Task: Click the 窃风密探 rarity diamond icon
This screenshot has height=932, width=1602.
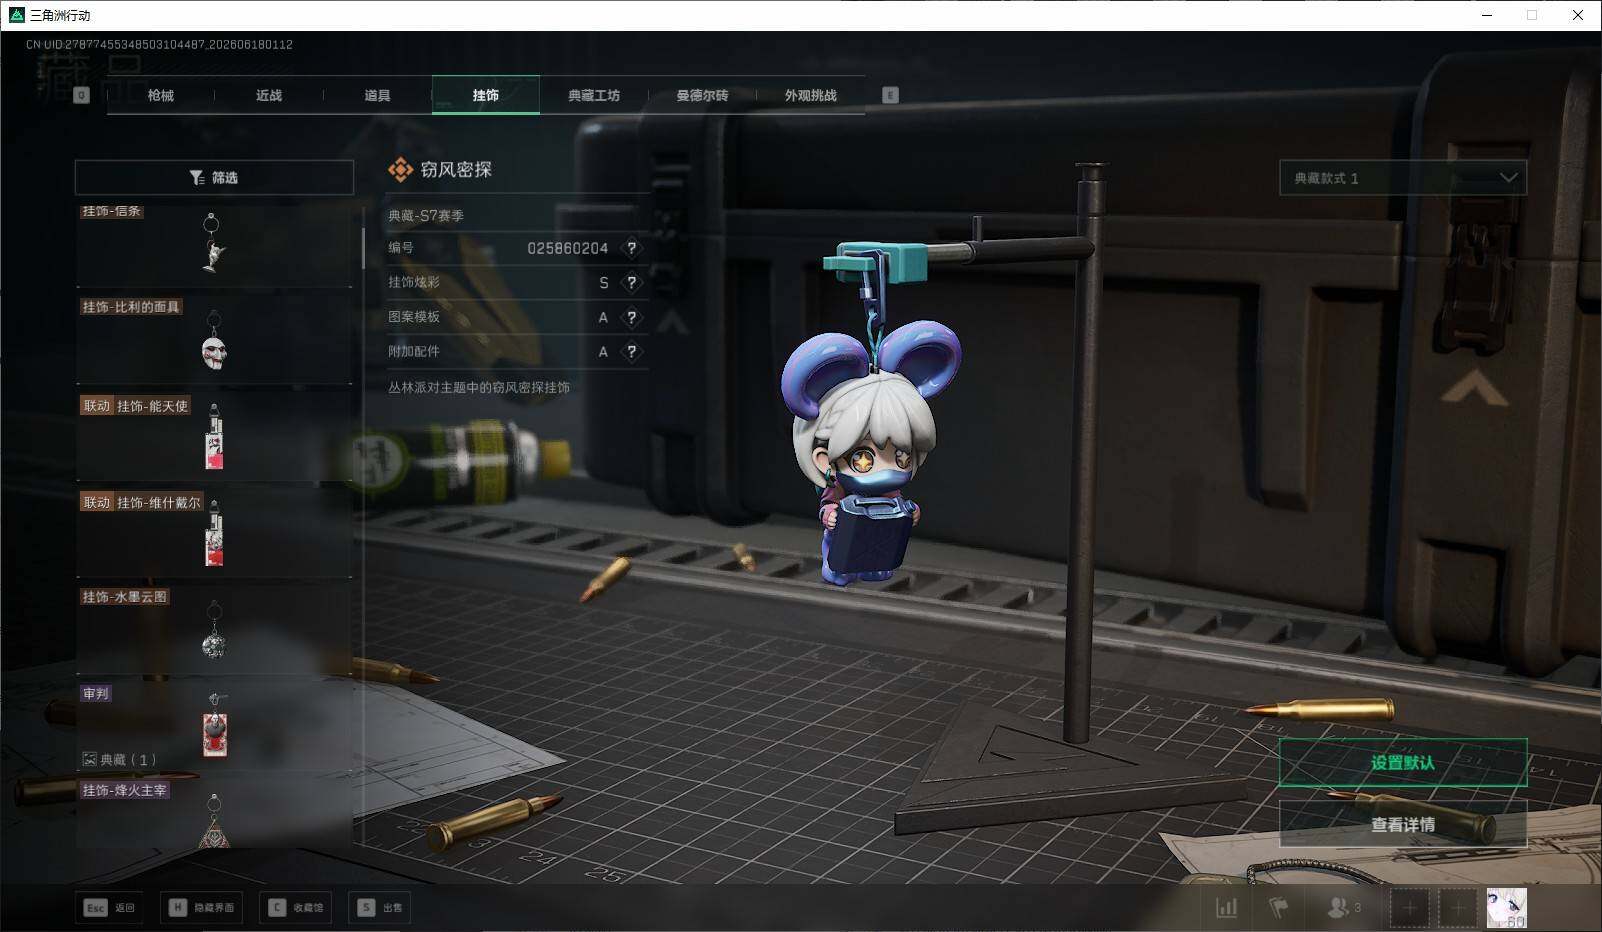Action: (x=400, y=170)
